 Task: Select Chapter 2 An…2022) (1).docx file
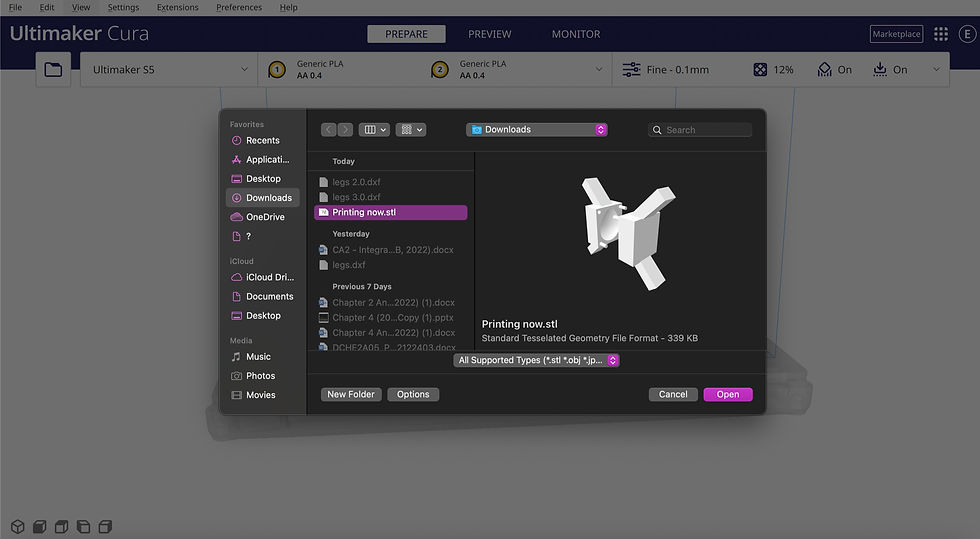click(391, 303)
